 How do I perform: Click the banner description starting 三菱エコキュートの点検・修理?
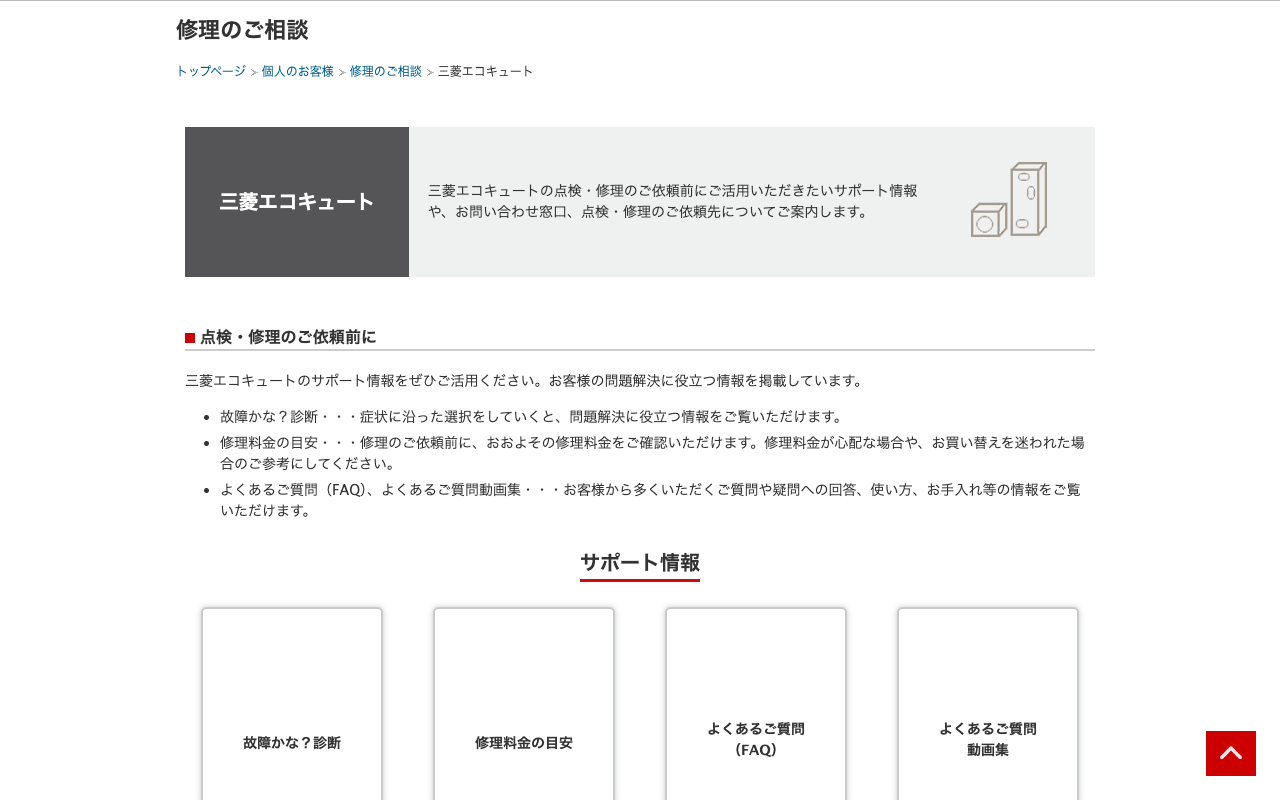click(x=673, y=201)
